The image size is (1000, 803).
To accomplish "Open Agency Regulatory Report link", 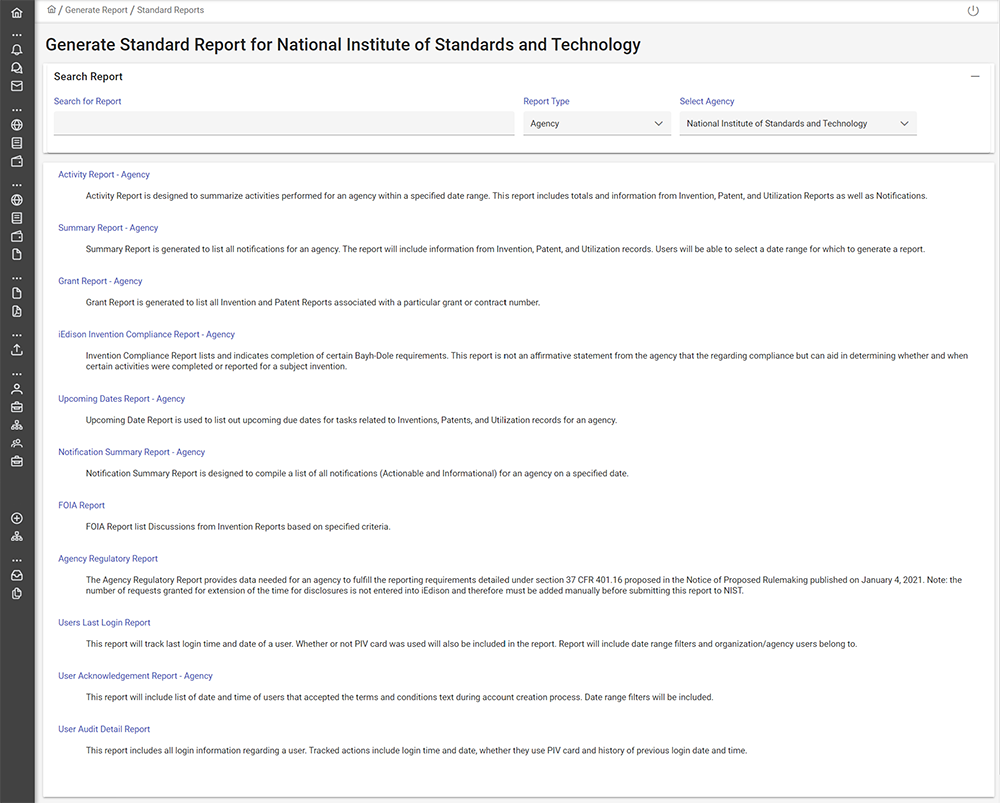I will coord(108,559).
